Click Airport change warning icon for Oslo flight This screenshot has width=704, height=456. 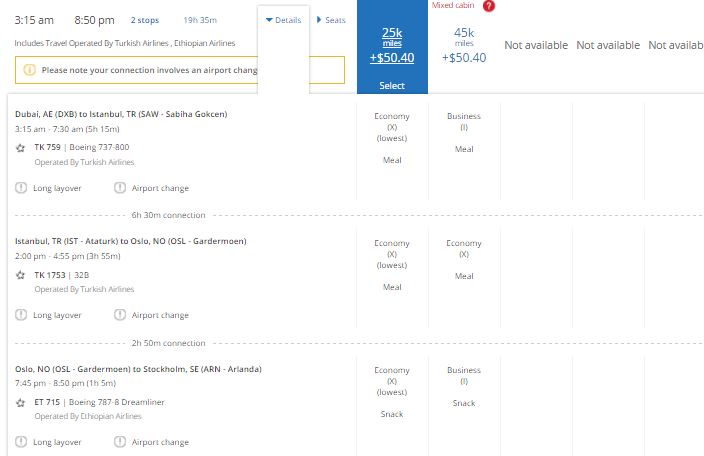pos(120,442)
